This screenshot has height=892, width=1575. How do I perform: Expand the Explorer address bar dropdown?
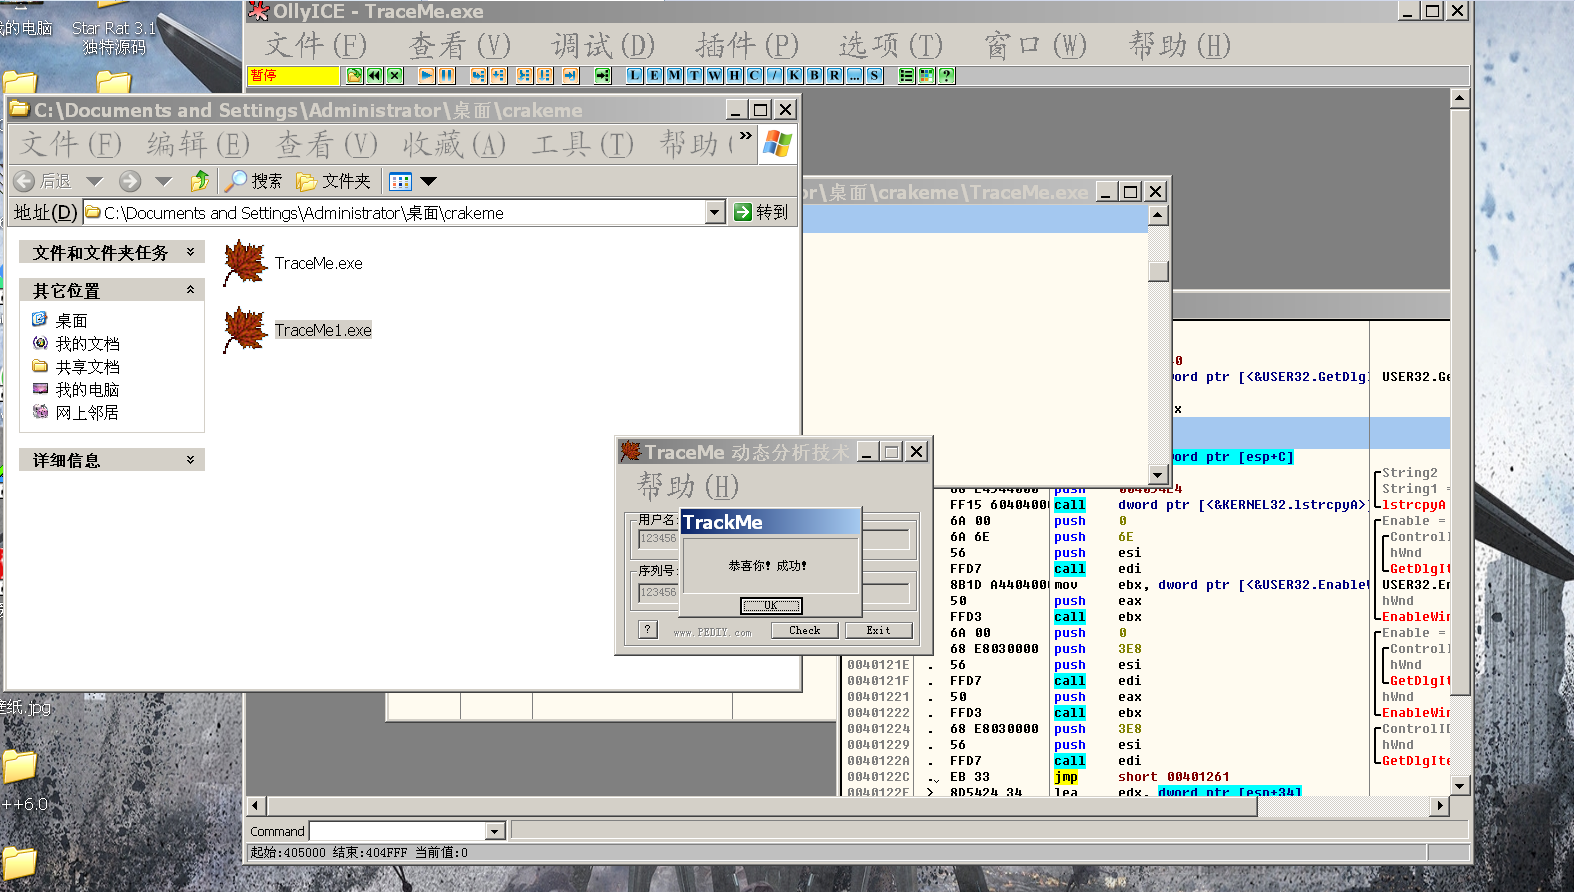pyautogui.click(x=714, y=212)
